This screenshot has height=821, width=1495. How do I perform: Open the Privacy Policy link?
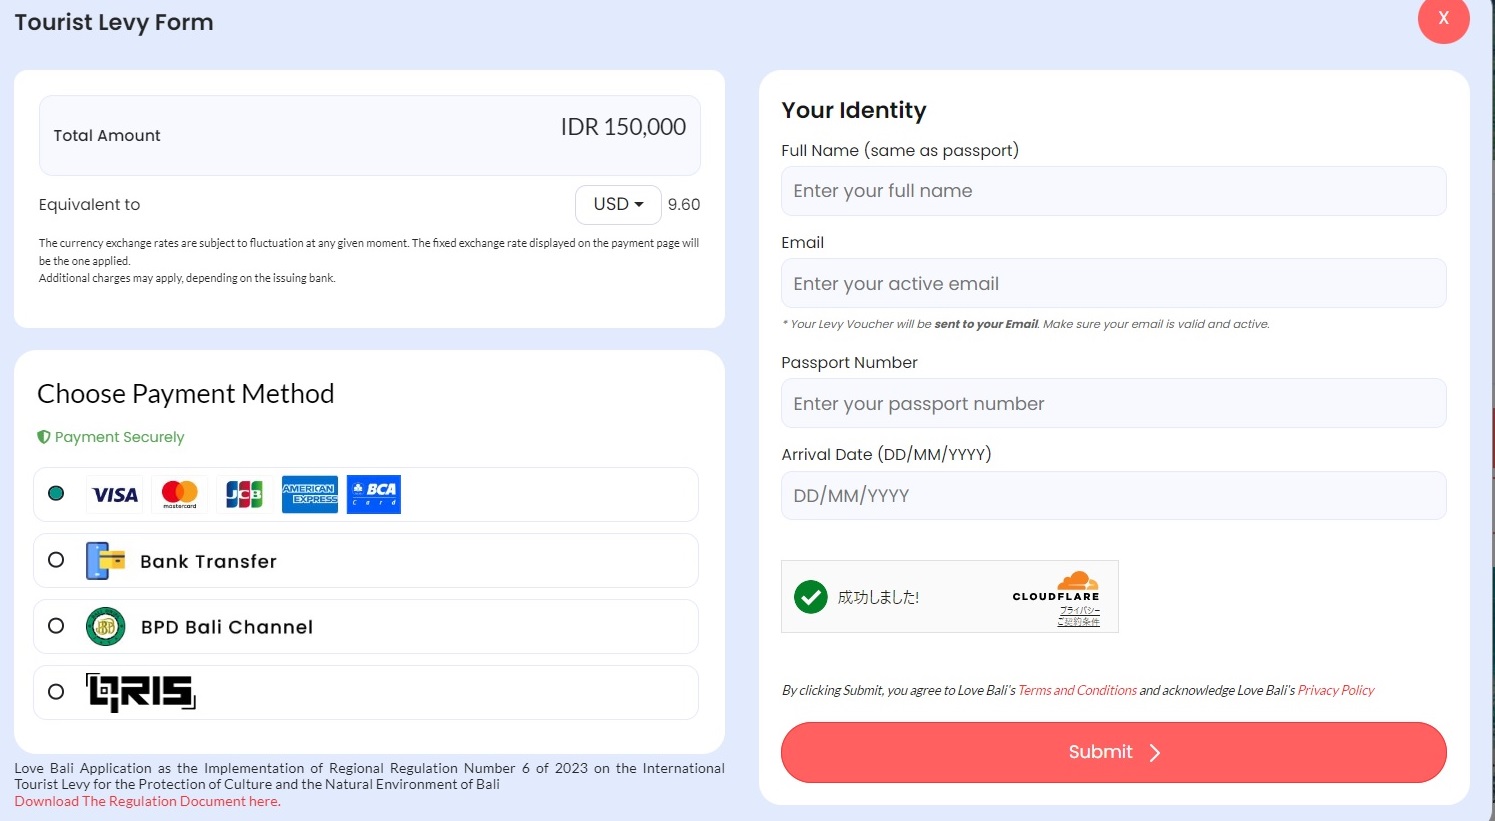click(1336, 690)
